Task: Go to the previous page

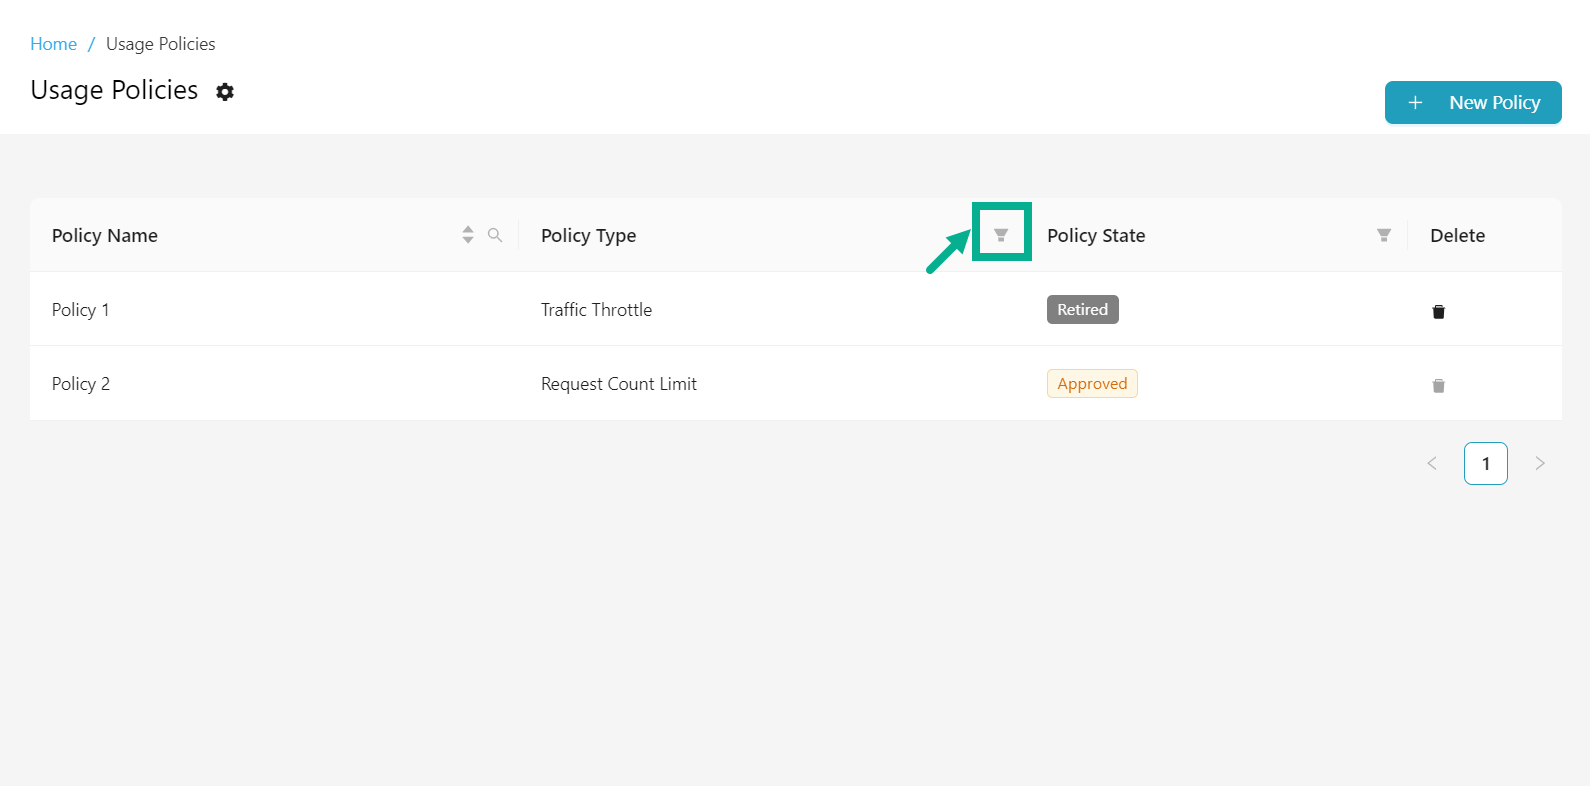Action: coord(1432,463)
